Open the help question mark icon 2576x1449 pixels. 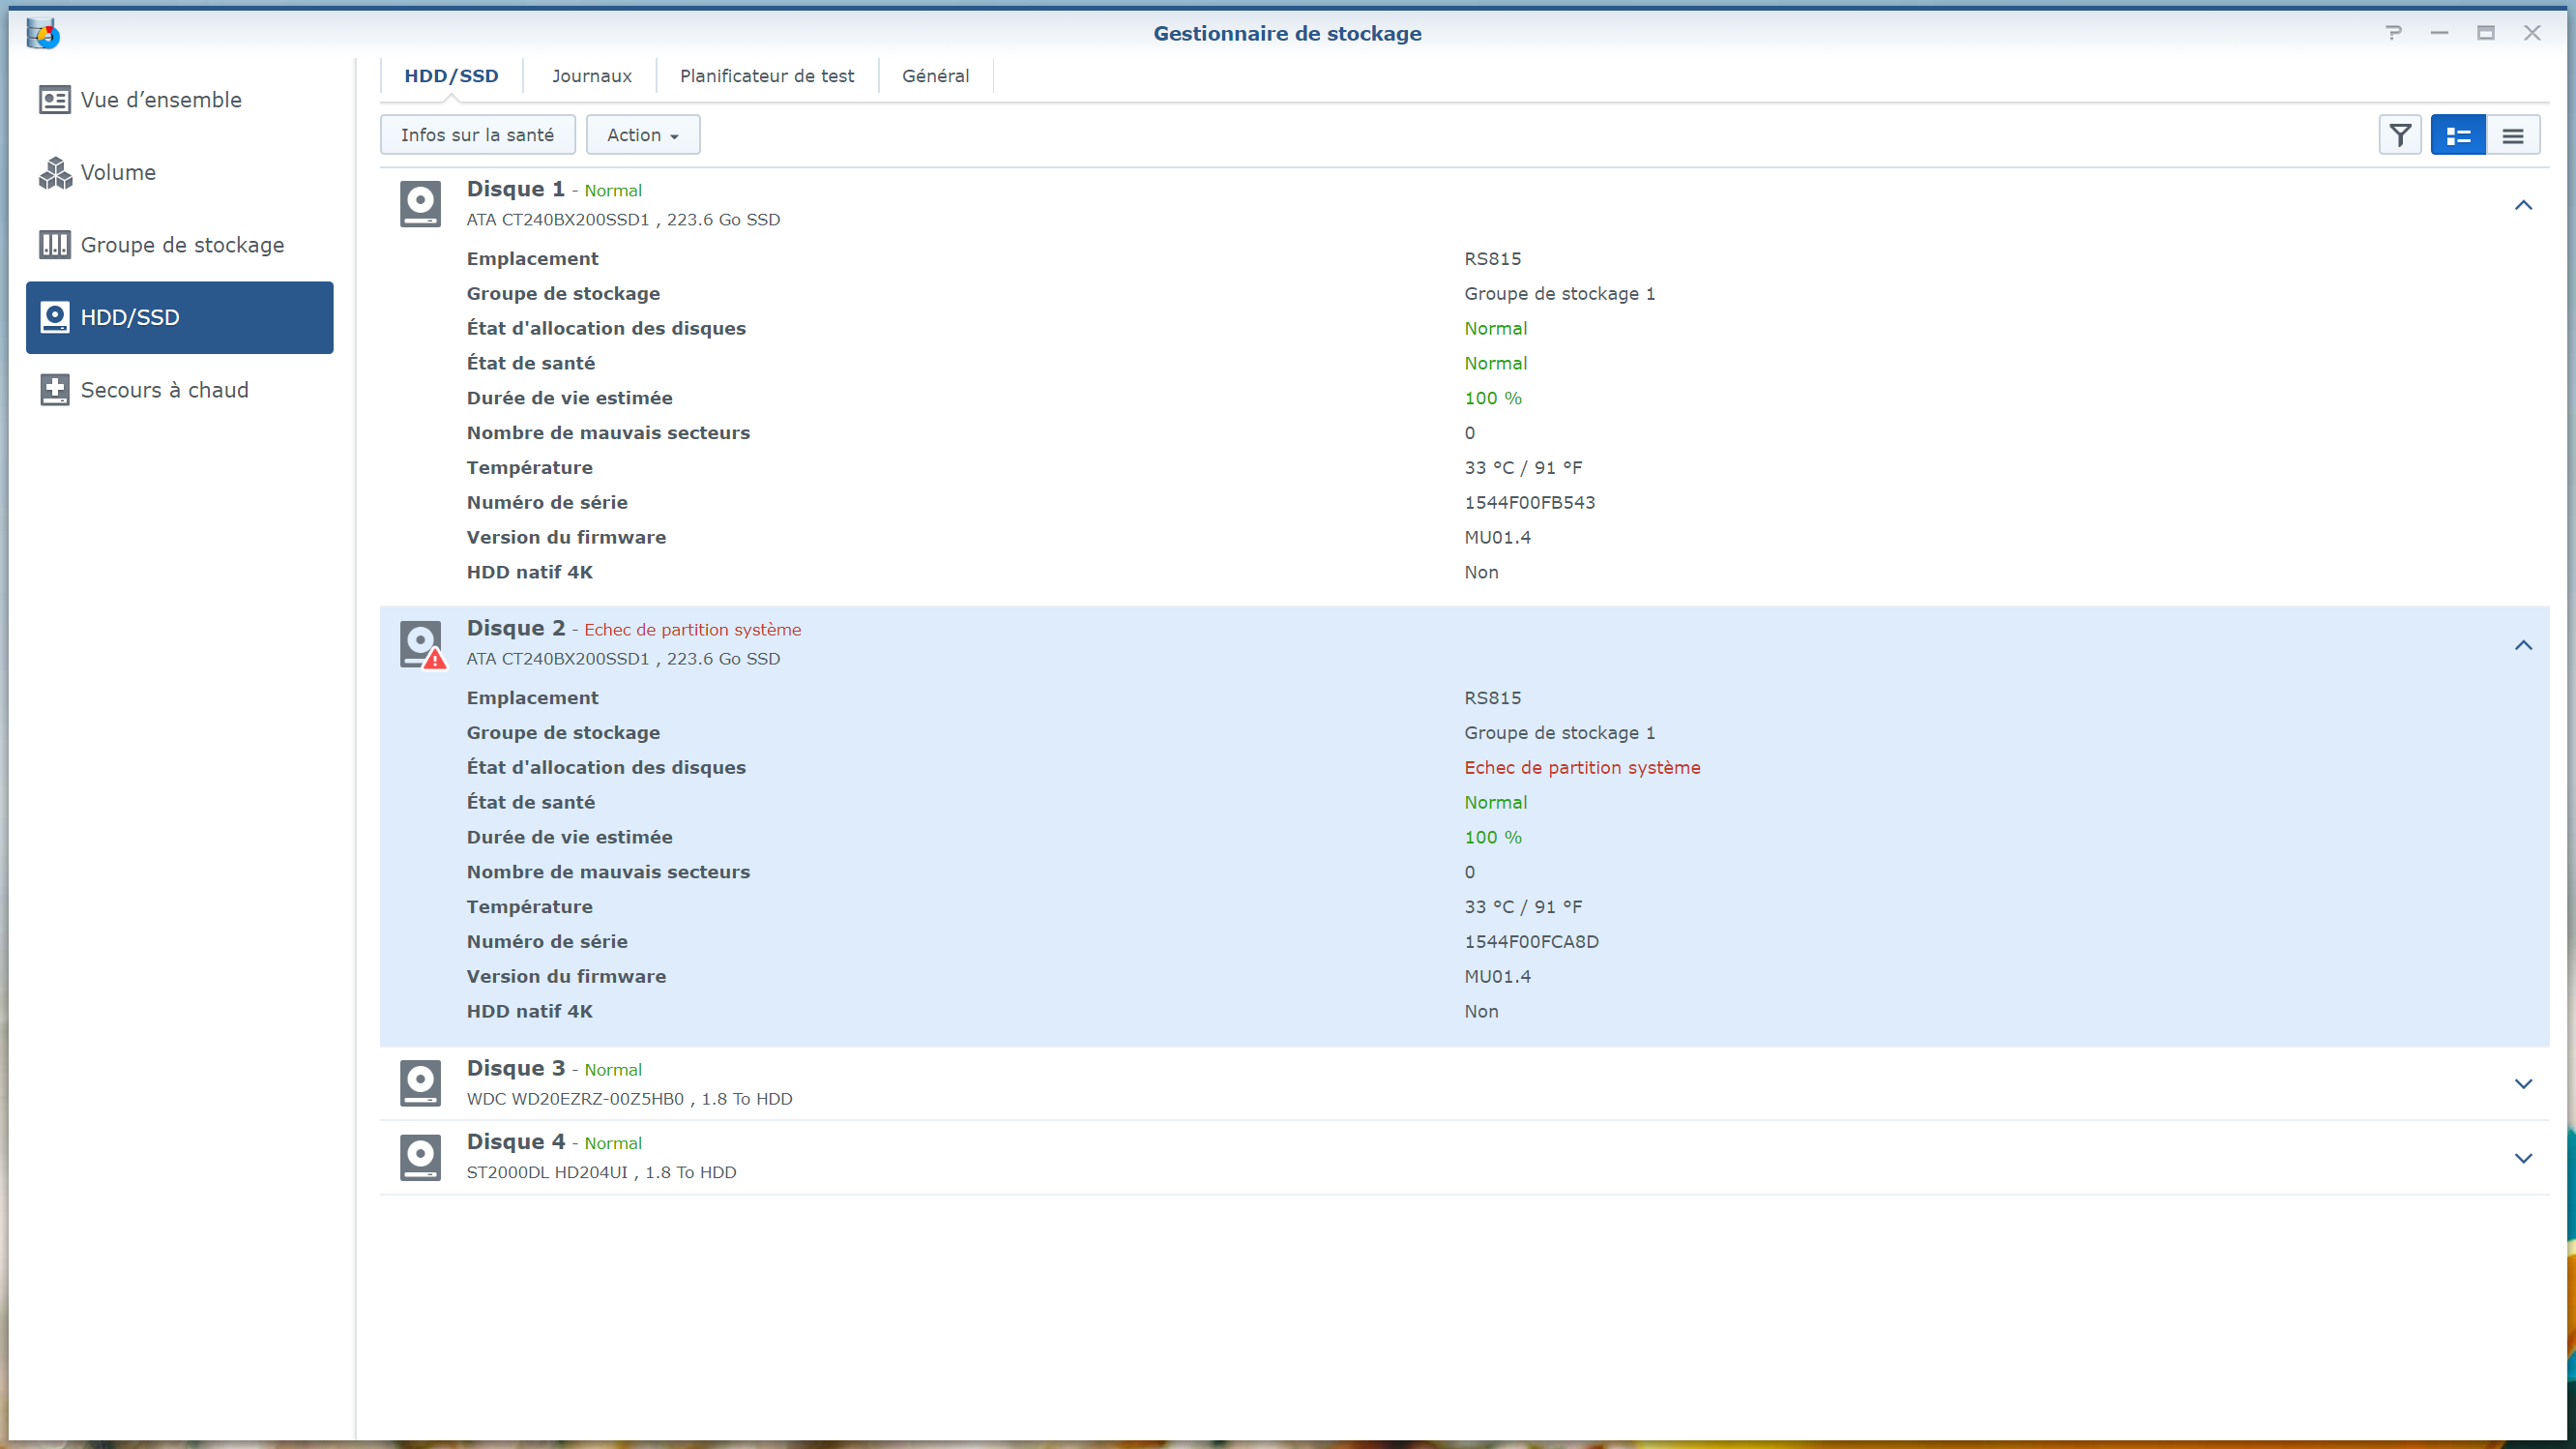(x=2393, y=33)
